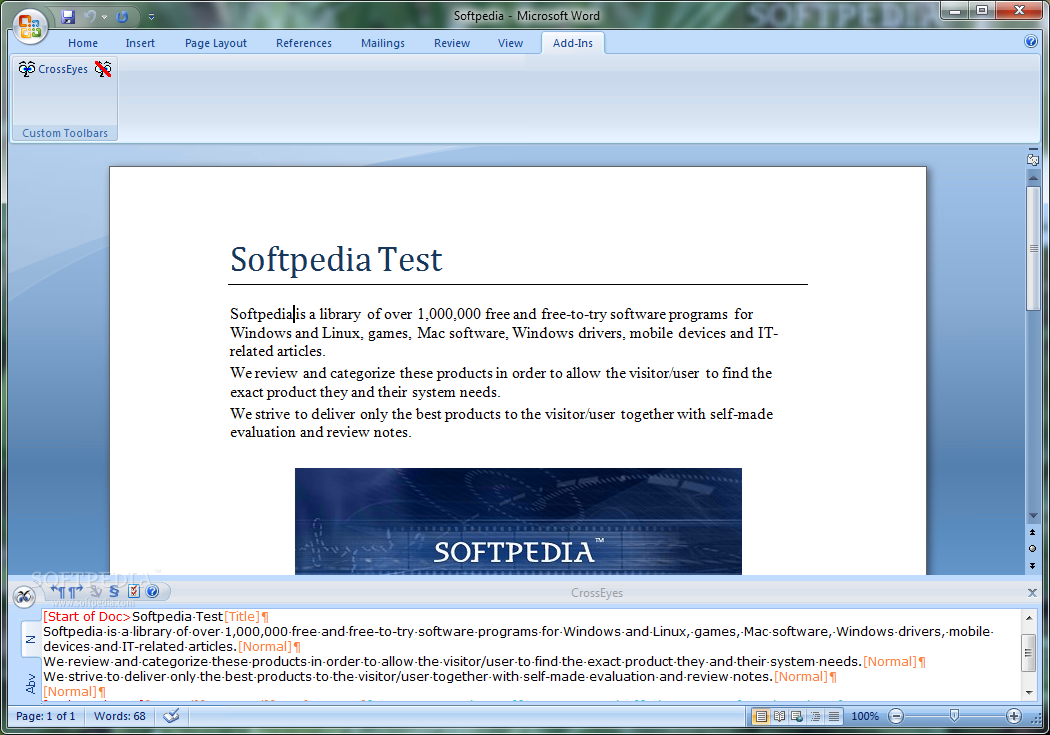This screenshot has width=1050, height=735.
Task: Click the [Title] style tag in CrossEyes
Action: (242, 617)
